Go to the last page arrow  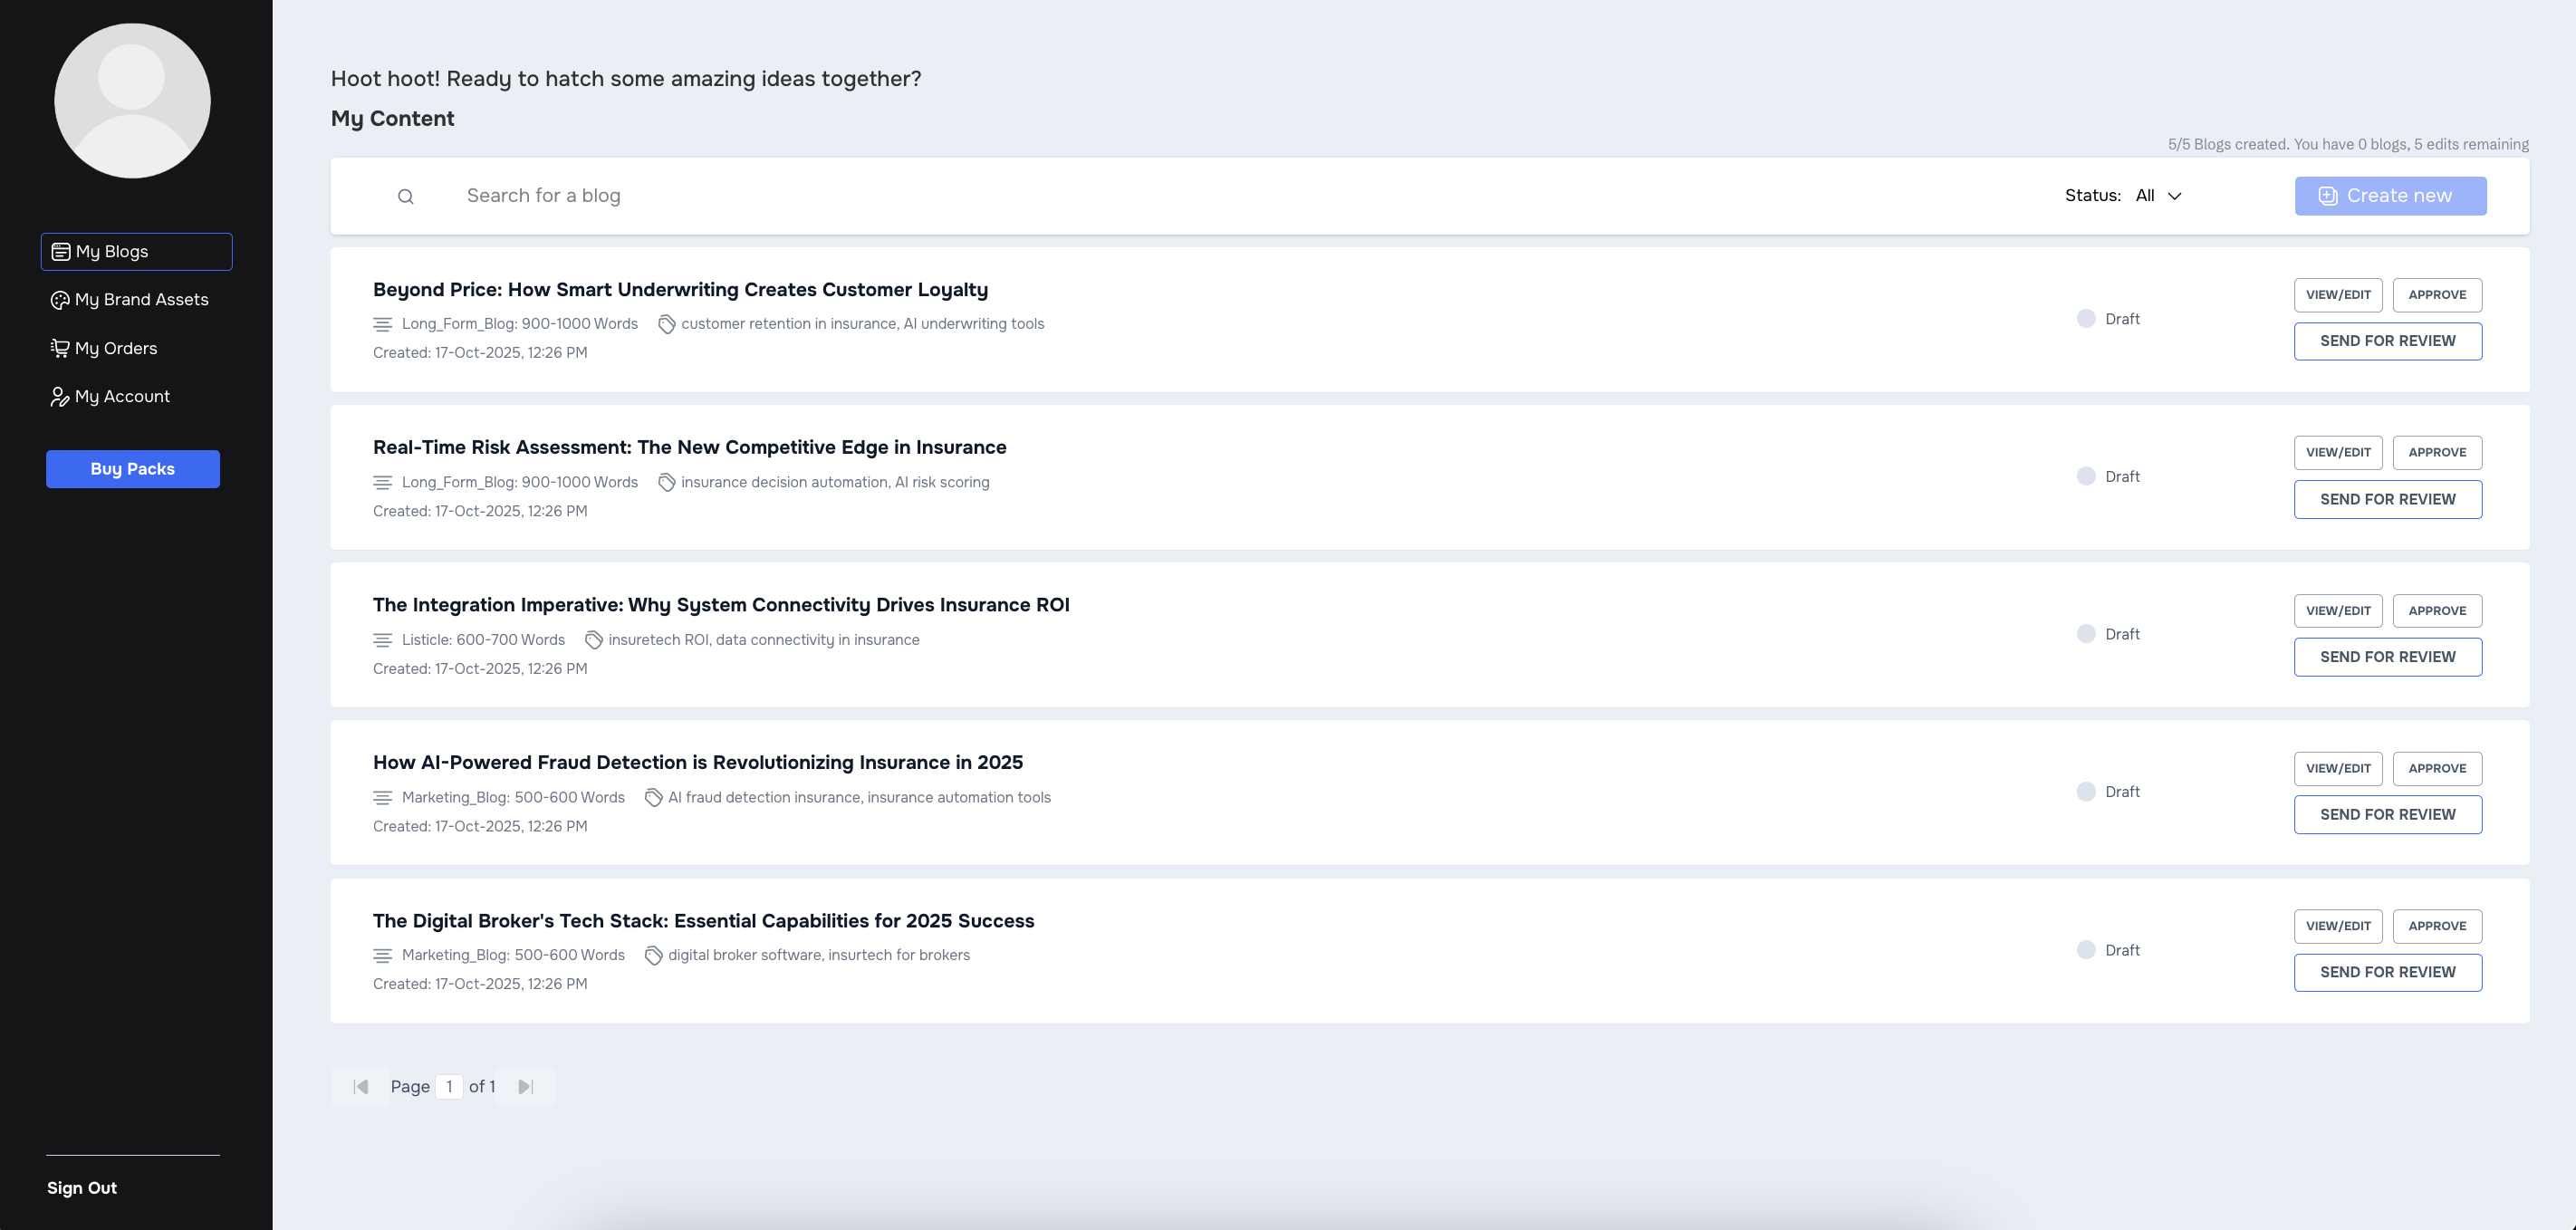(526, 1087)
